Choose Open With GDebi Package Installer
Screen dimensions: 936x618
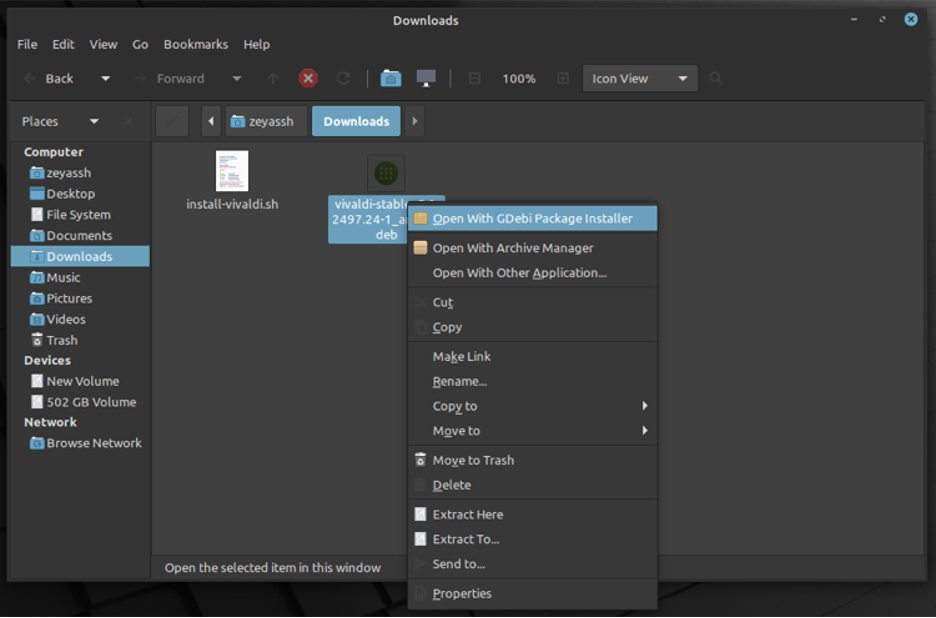click(x=532, y=218)
